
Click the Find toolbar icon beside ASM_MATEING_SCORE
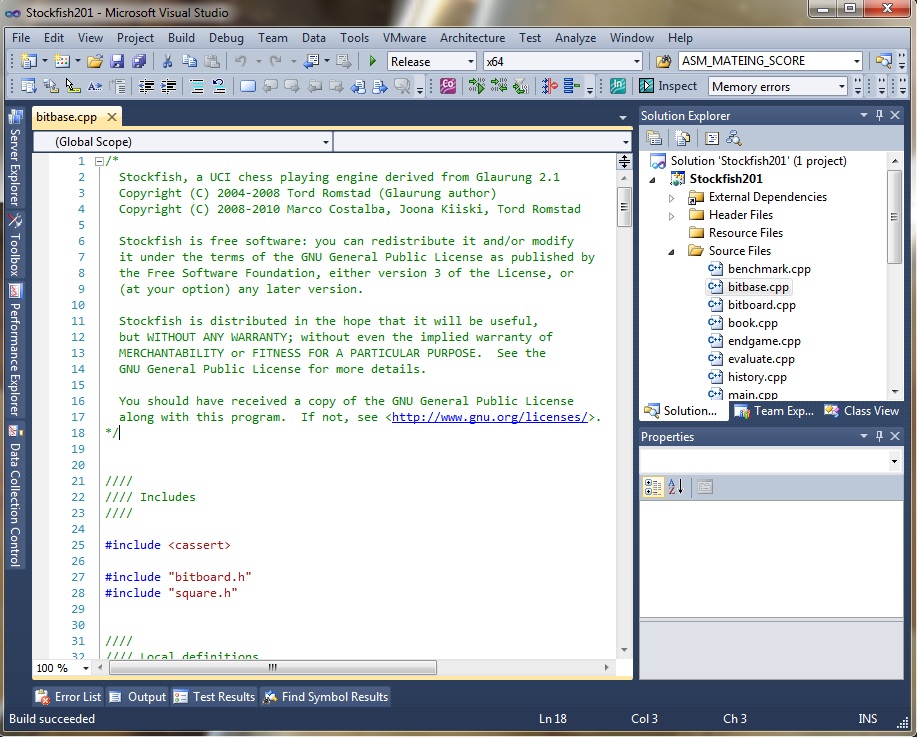(663, 61)
